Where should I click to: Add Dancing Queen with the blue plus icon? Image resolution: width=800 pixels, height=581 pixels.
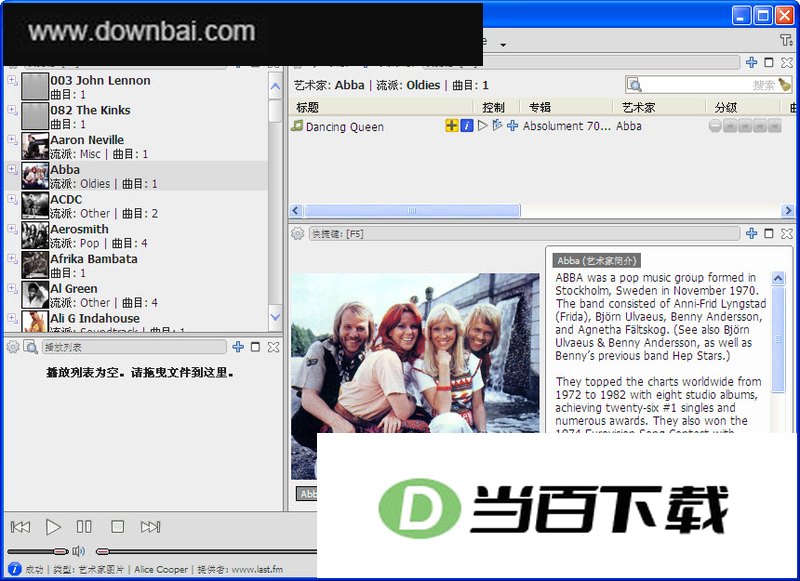513,125
